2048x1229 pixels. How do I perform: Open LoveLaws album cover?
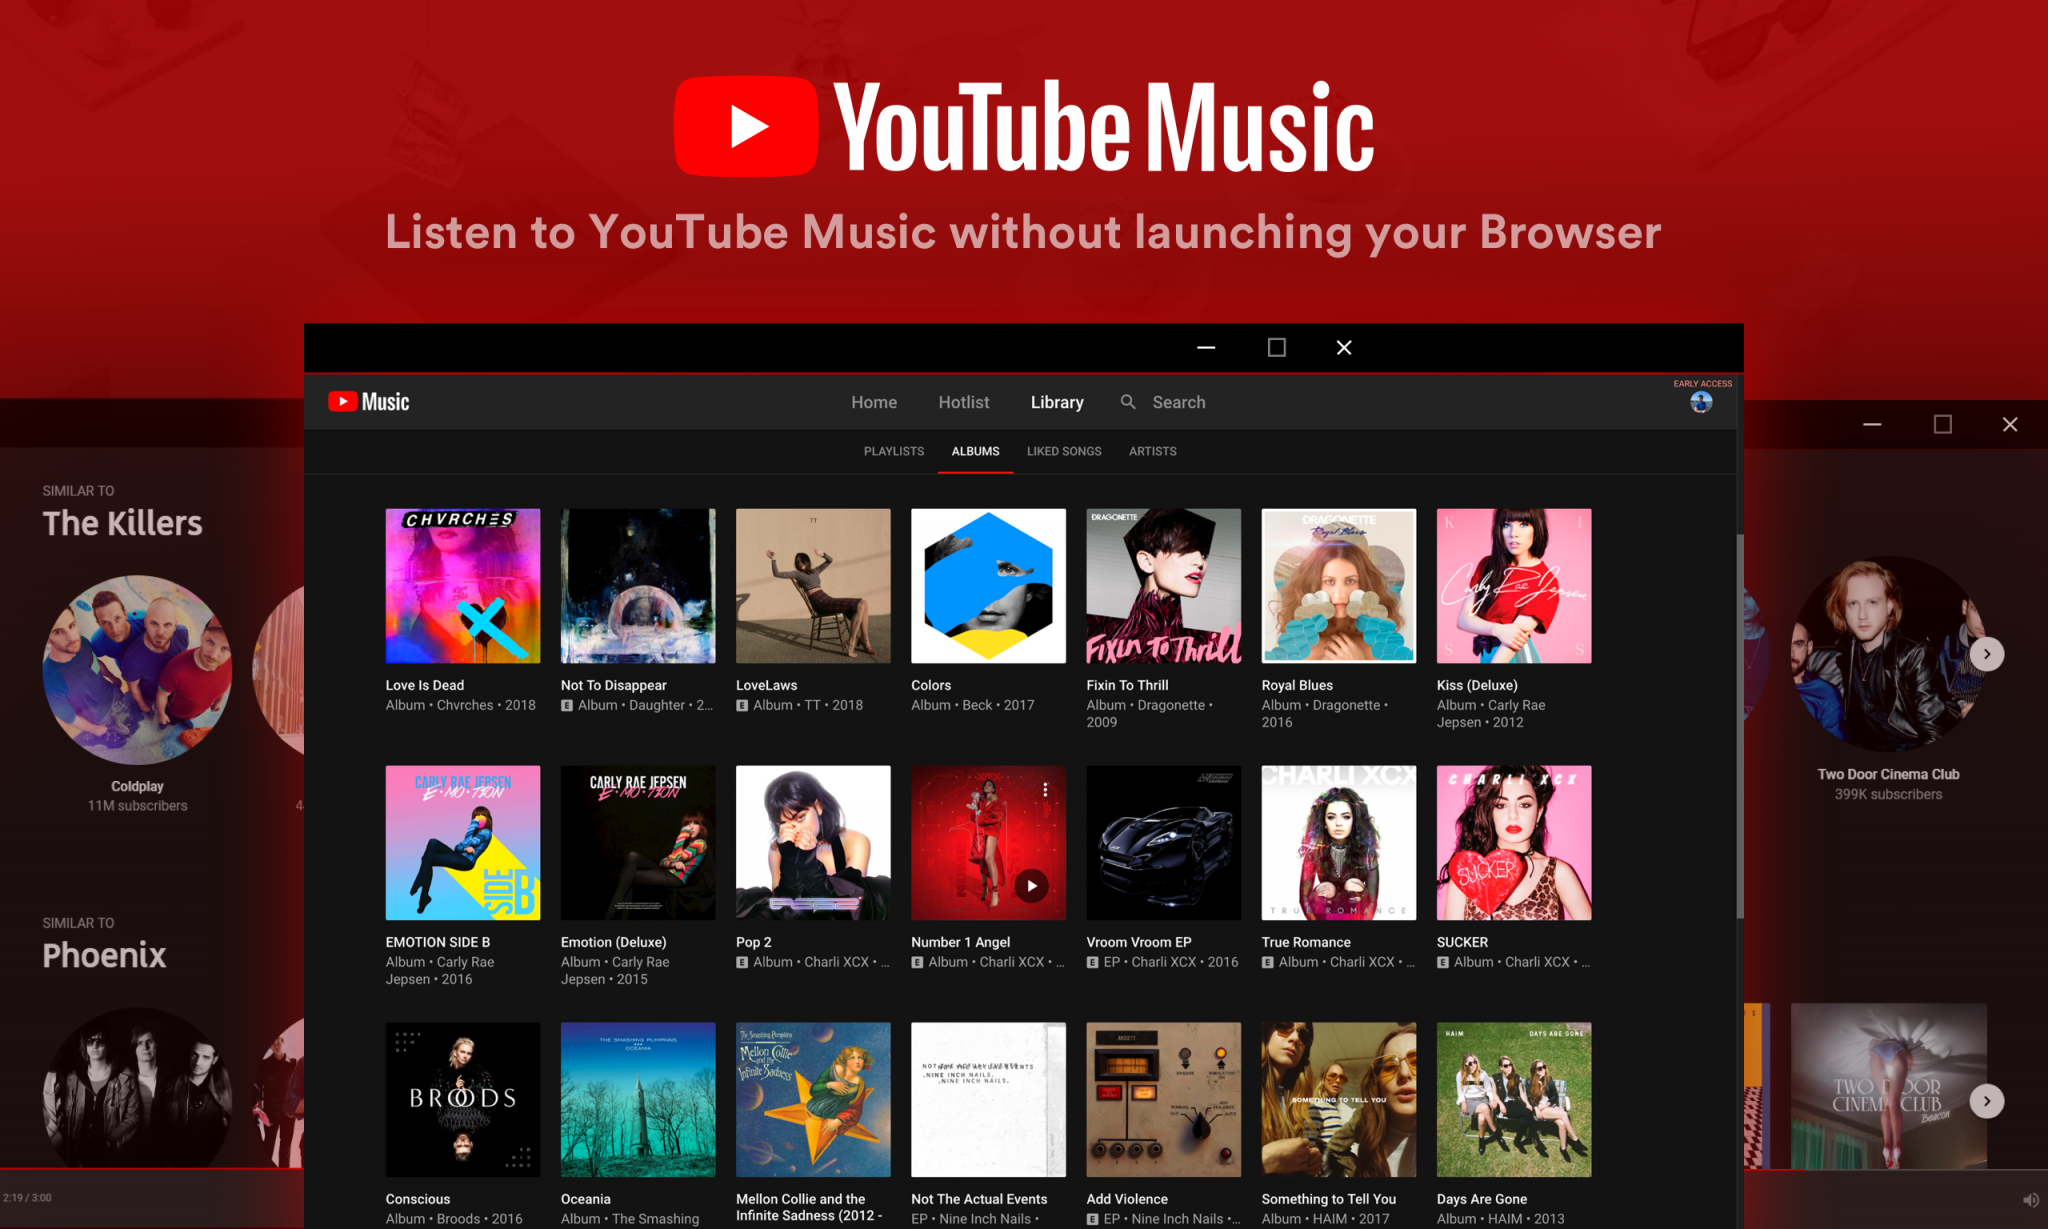click(813, 586)
